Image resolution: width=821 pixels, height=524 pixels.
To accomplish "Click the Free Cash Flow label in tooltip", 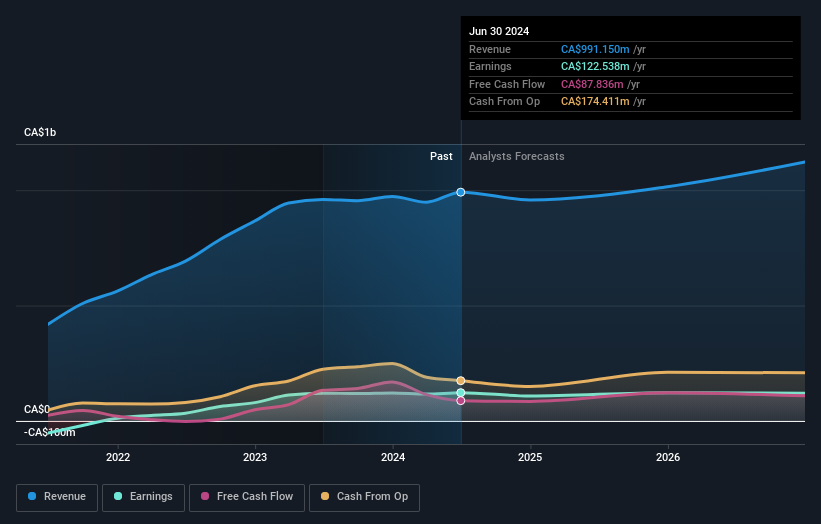I will tap(507, 84).
